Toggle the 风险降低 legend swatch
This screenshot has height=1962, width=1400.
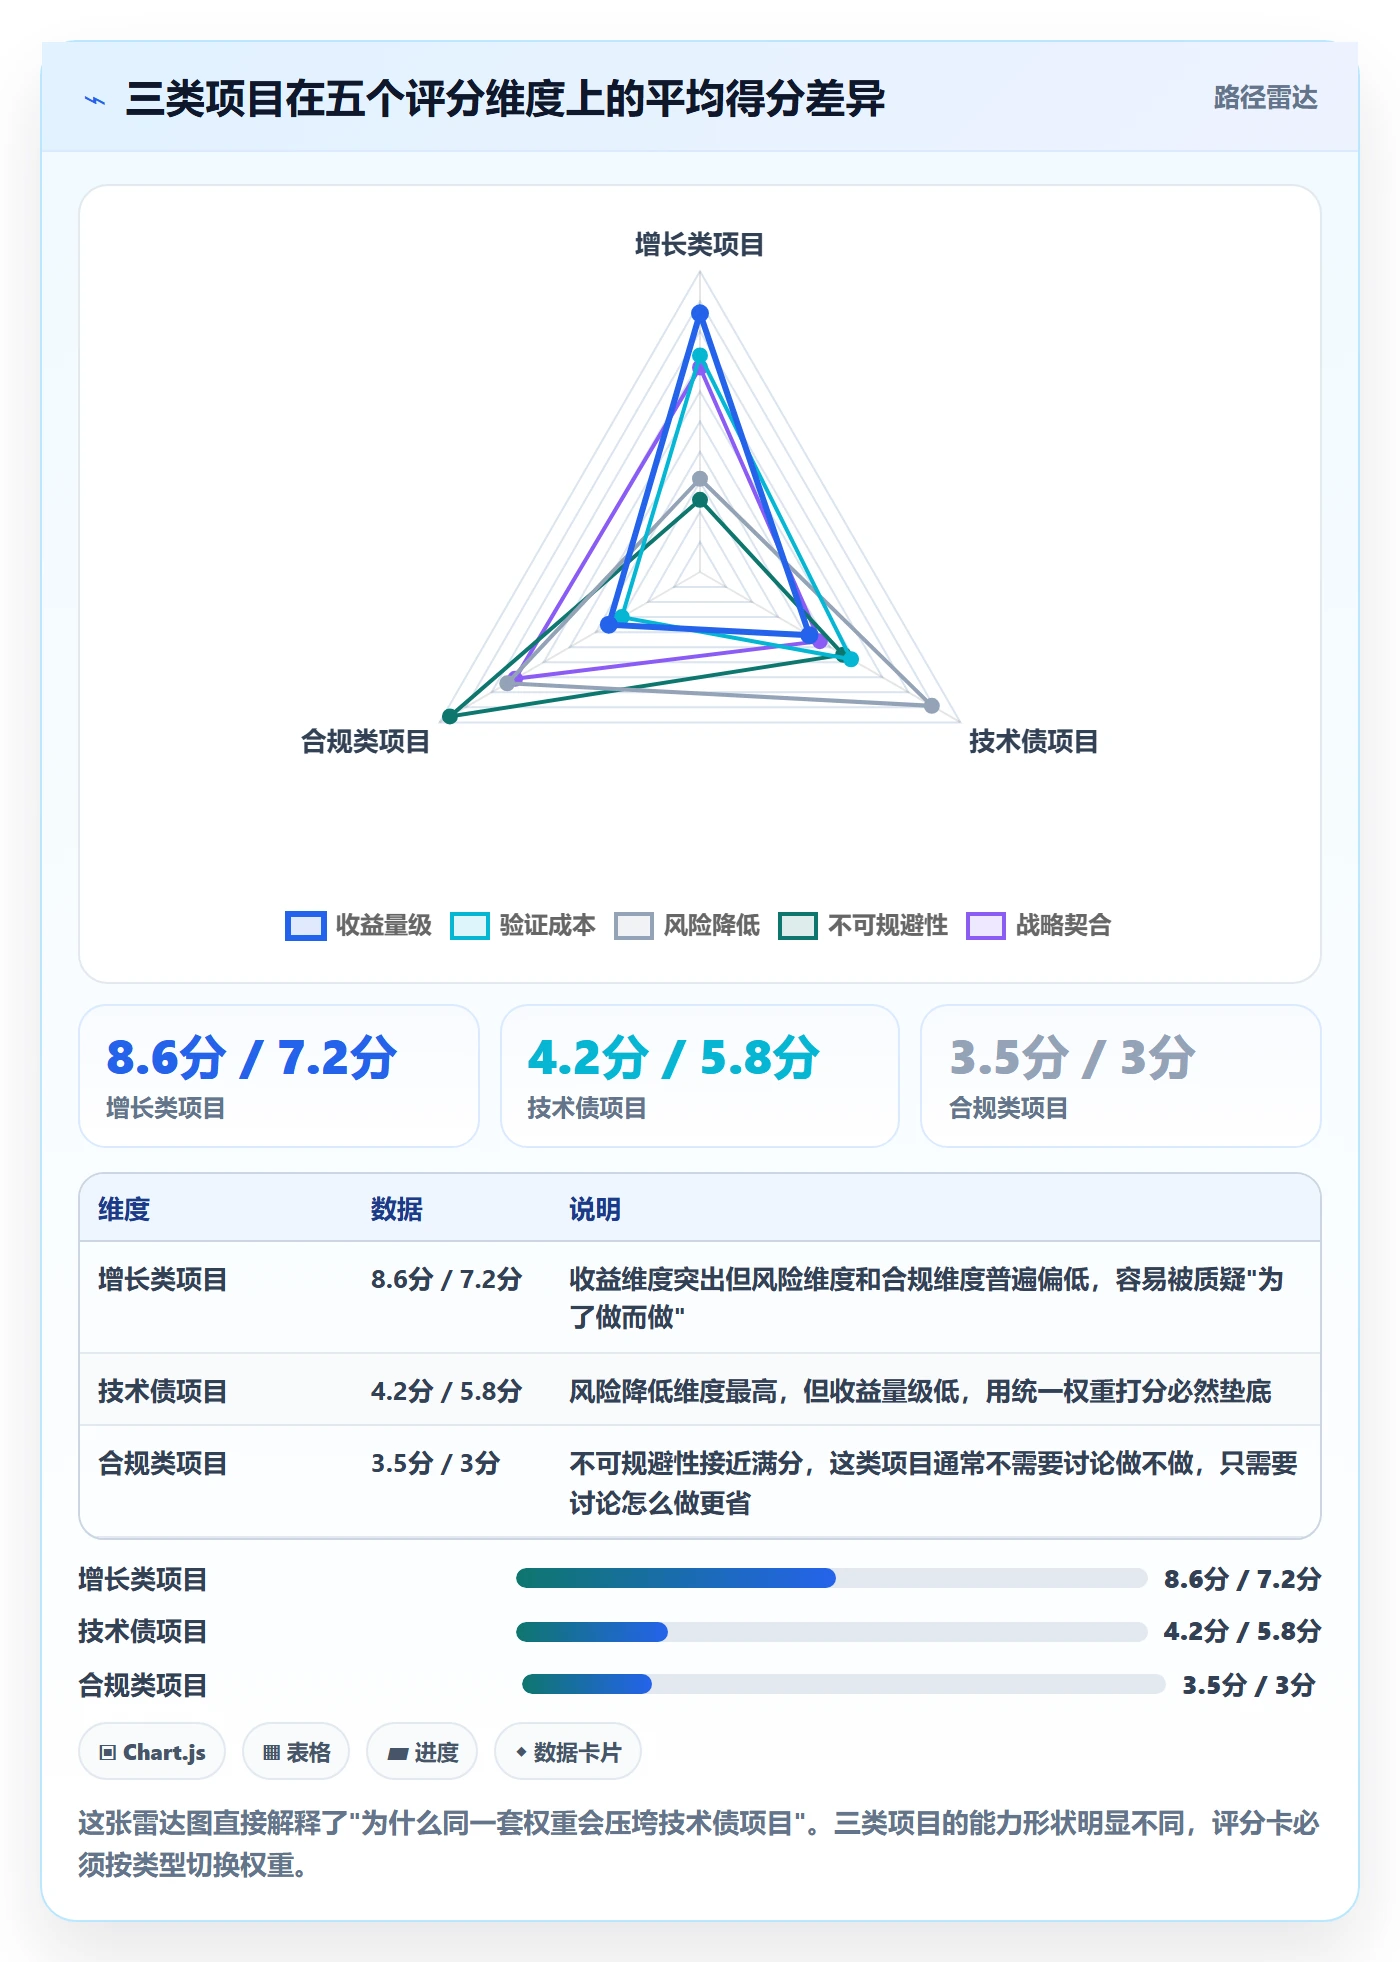point(633,925)
